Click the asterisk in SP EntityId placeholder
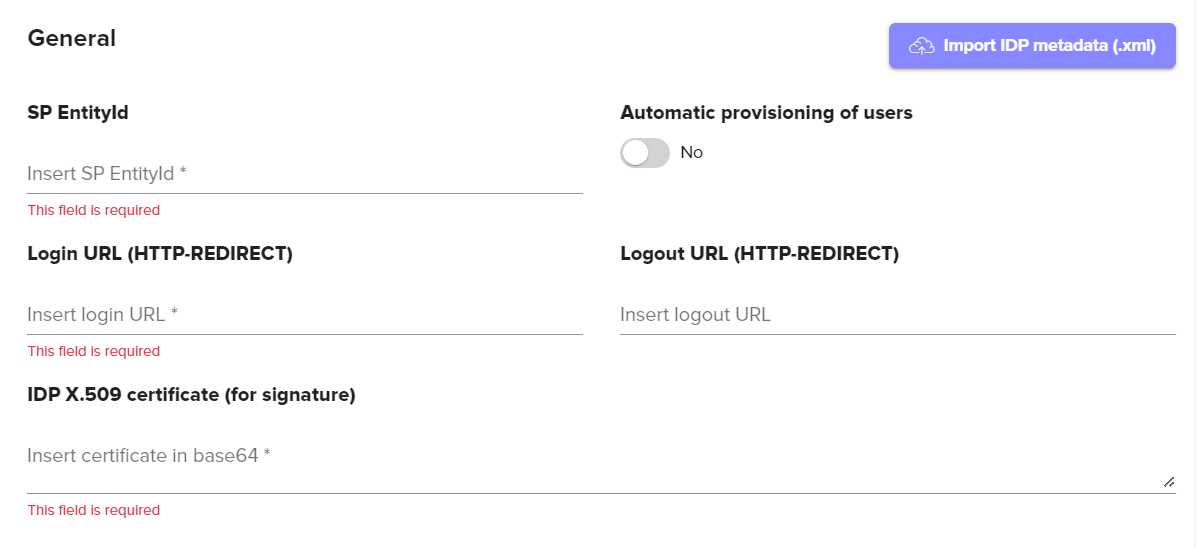Viewport: 1196px width, 551px height. coord(183,173)
